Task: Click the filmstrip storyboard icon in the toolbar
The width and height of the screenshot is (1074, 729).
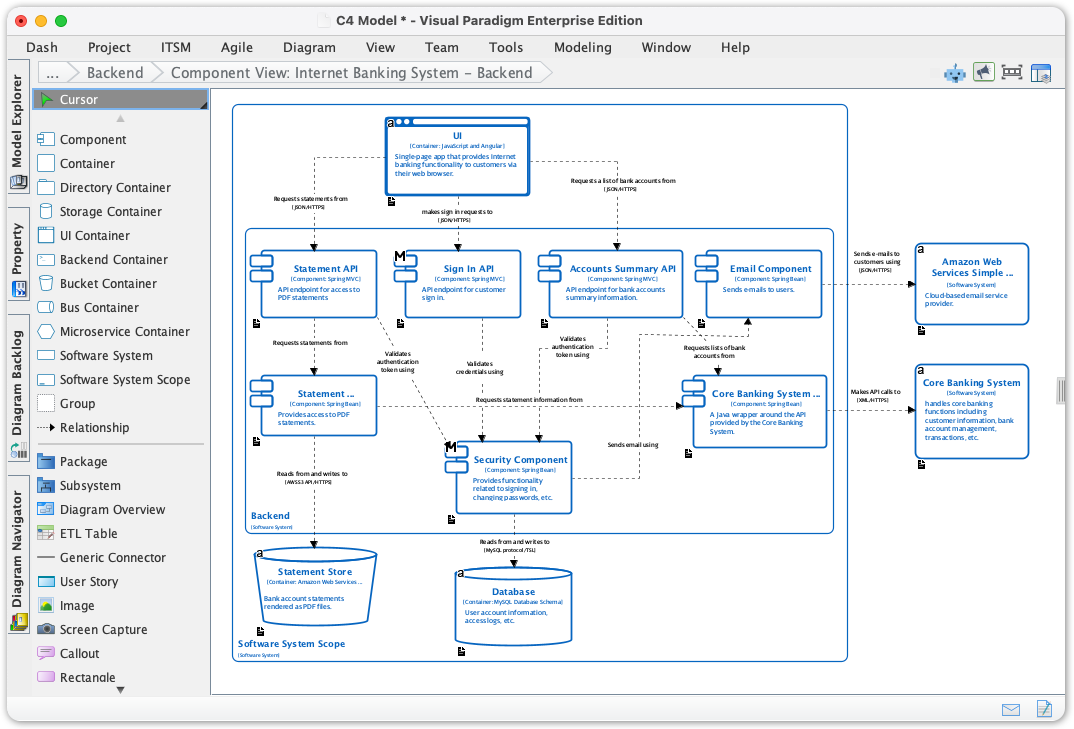Action: point(1011,72)
